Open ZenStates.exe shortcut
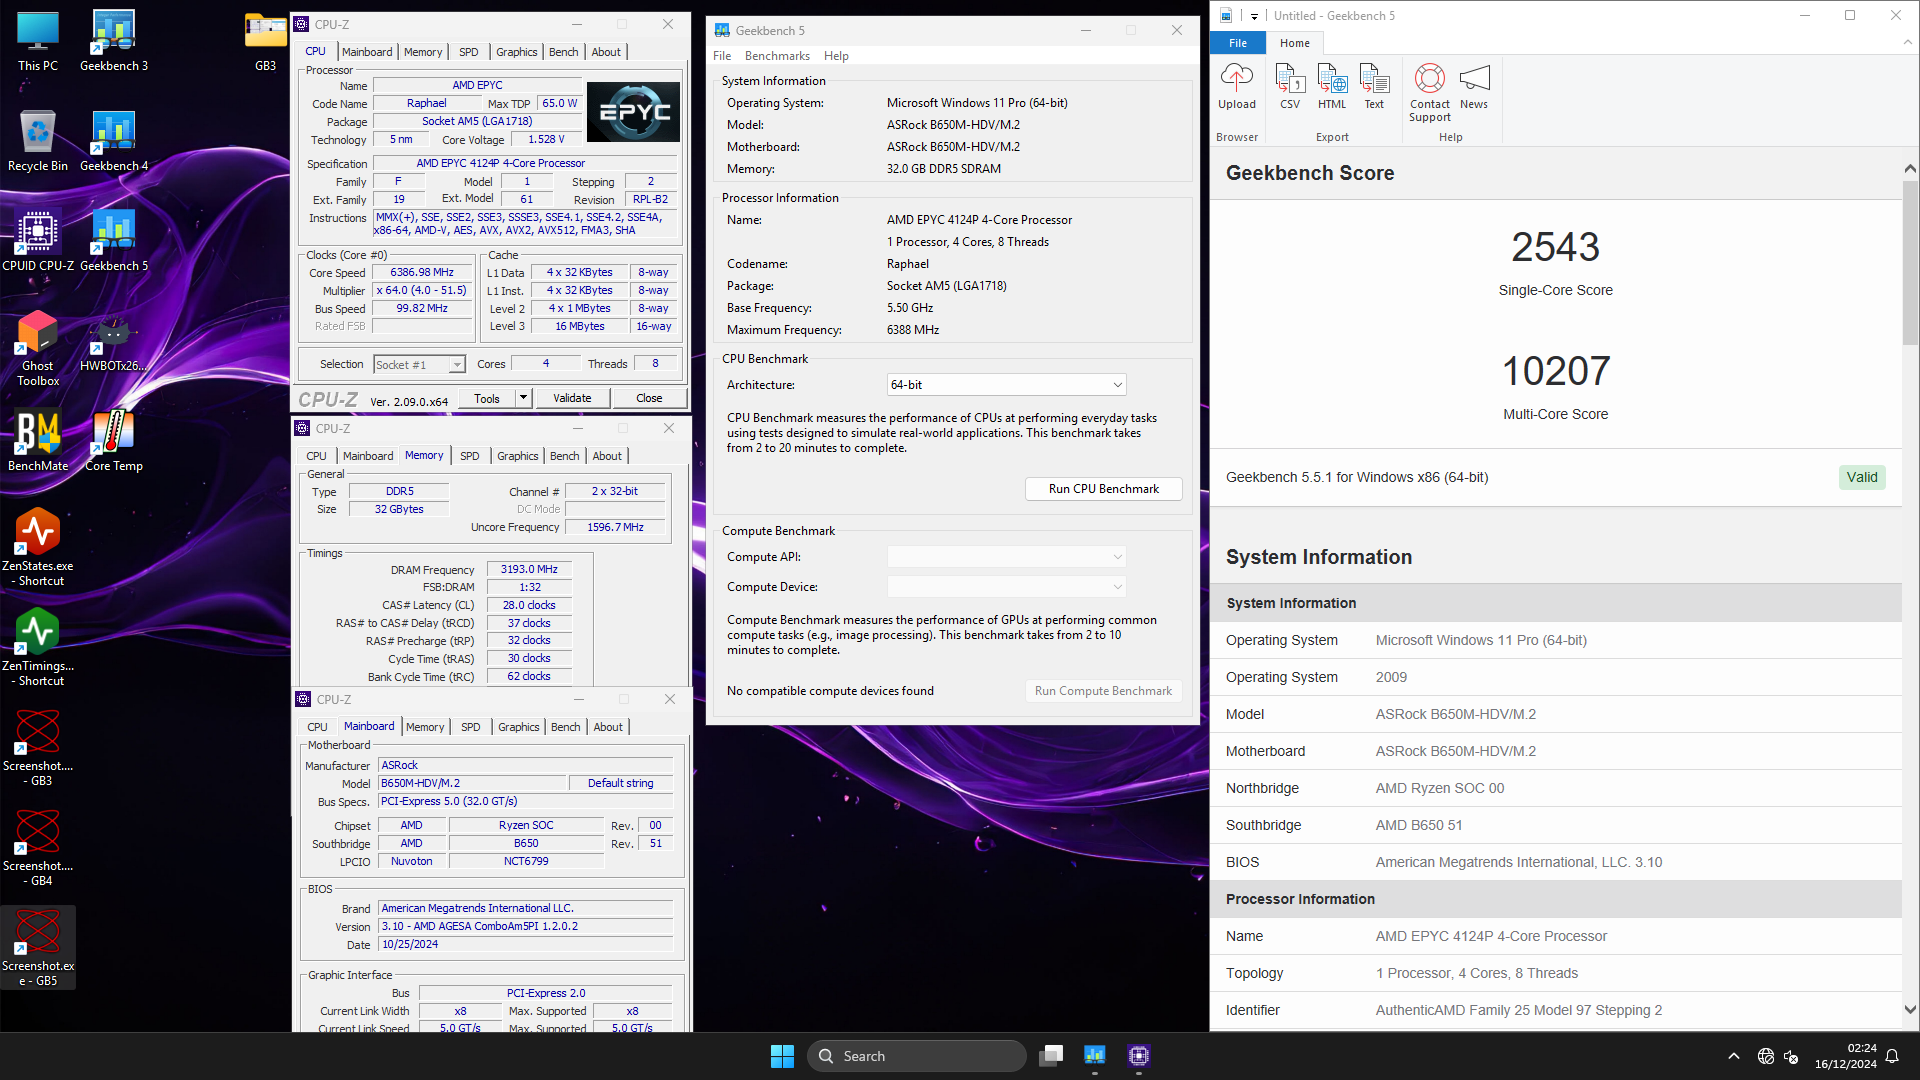Viewport: 1920px width, 1080px height. pos(38,548)
